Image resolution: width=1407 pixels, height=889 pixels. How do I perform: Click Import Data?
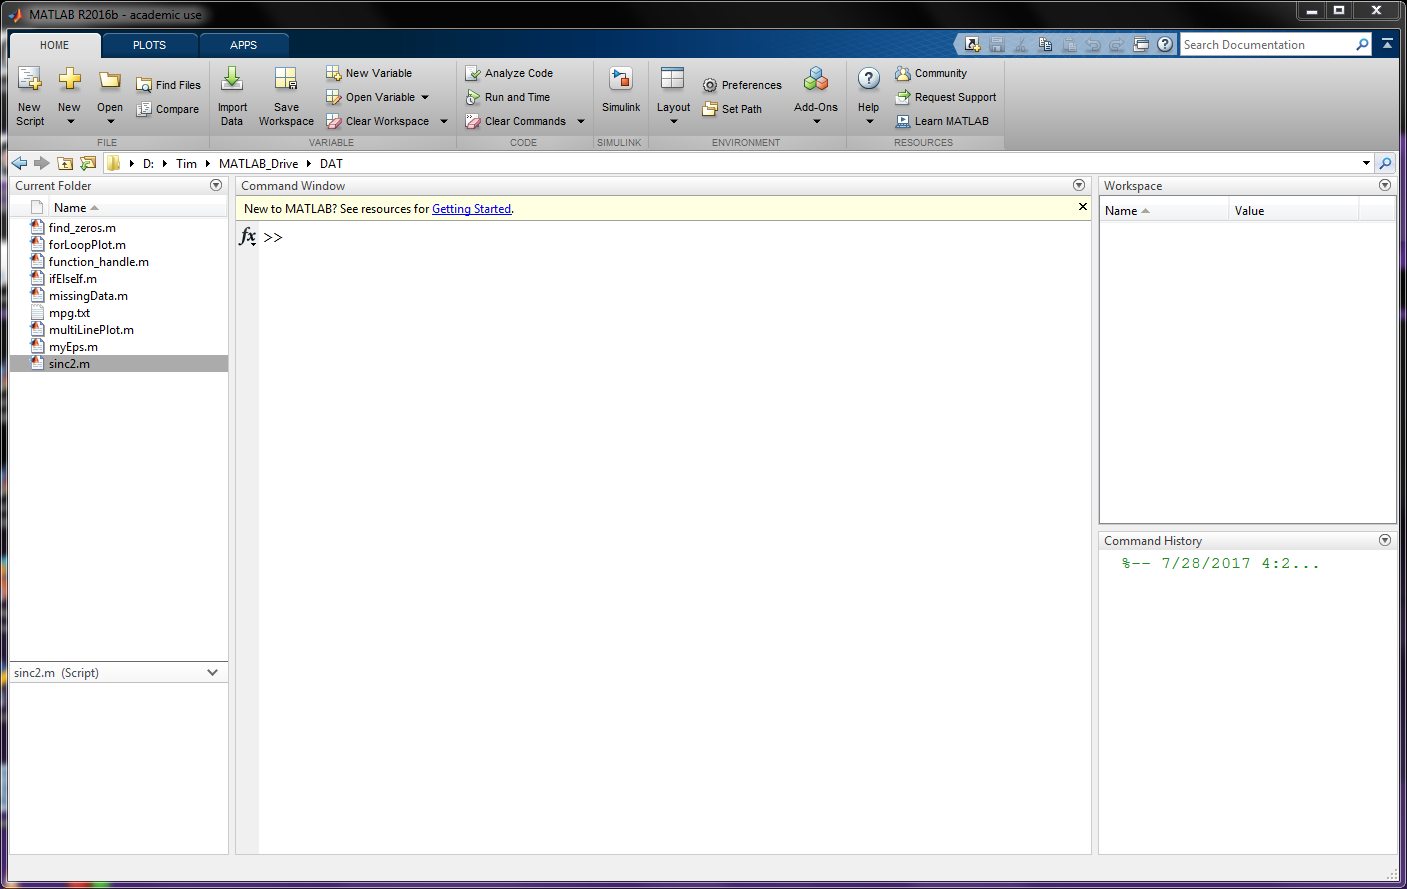[x=232, y=96]
